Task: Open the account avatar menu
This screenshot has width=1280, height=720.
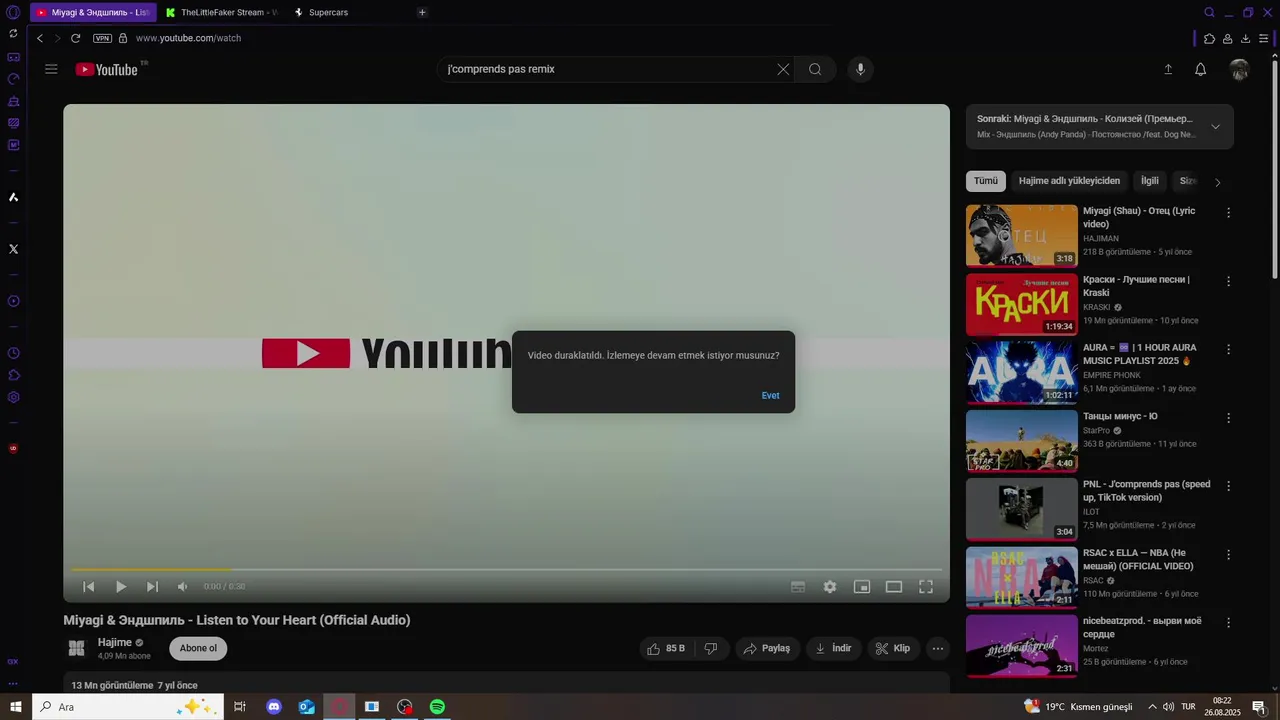Action: tap(1239, 69)
